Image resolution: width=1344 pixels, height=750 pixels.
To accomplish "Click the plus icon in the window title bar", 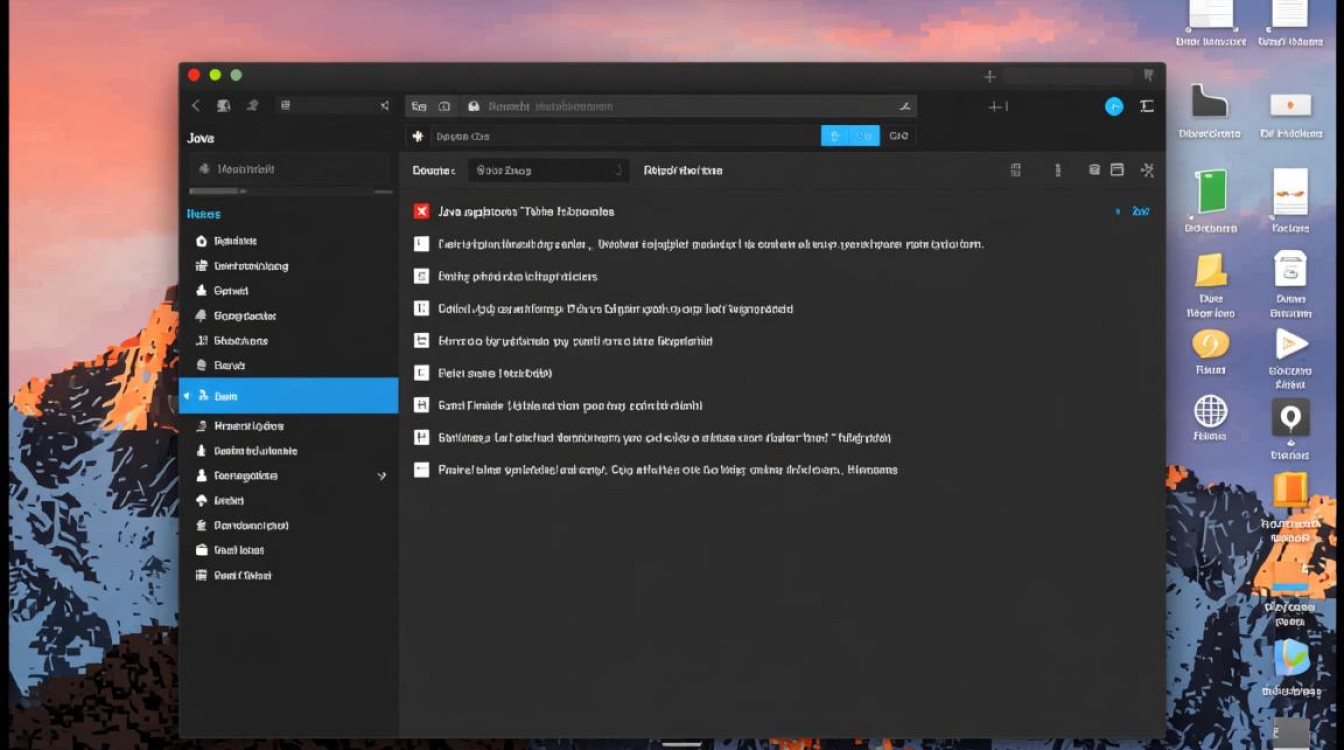I will click(x=989, y=76).
